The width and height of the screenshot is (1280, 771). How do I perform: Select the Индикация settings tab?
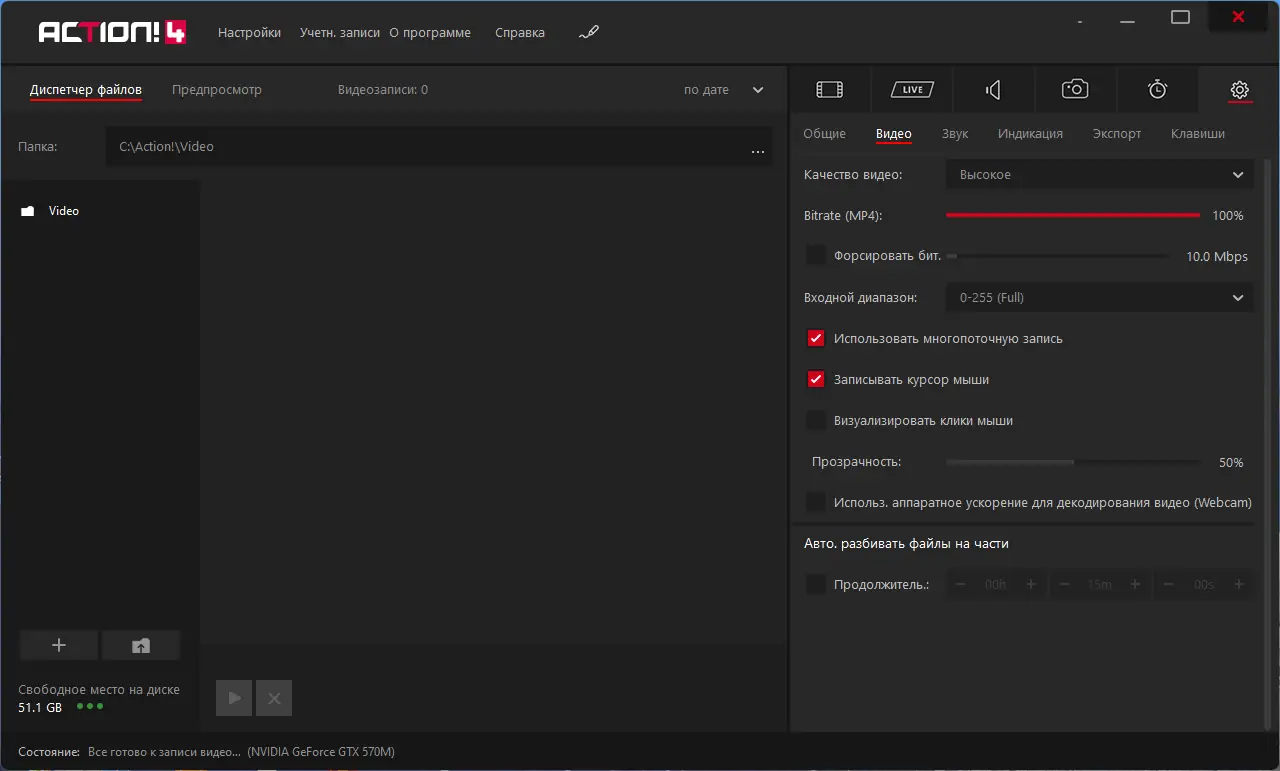click(1030, 134)
